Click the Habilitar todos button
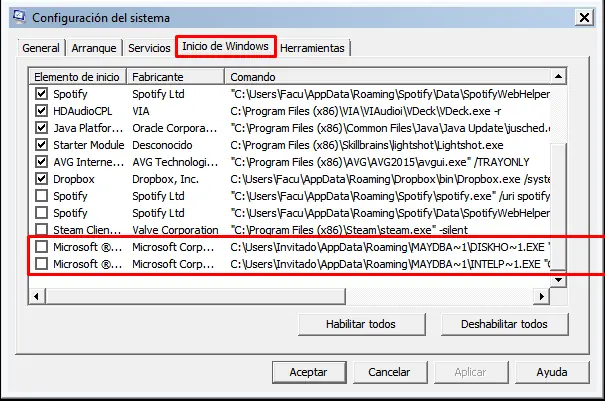The height and width of the screenshot is (401, 605). 361,324
